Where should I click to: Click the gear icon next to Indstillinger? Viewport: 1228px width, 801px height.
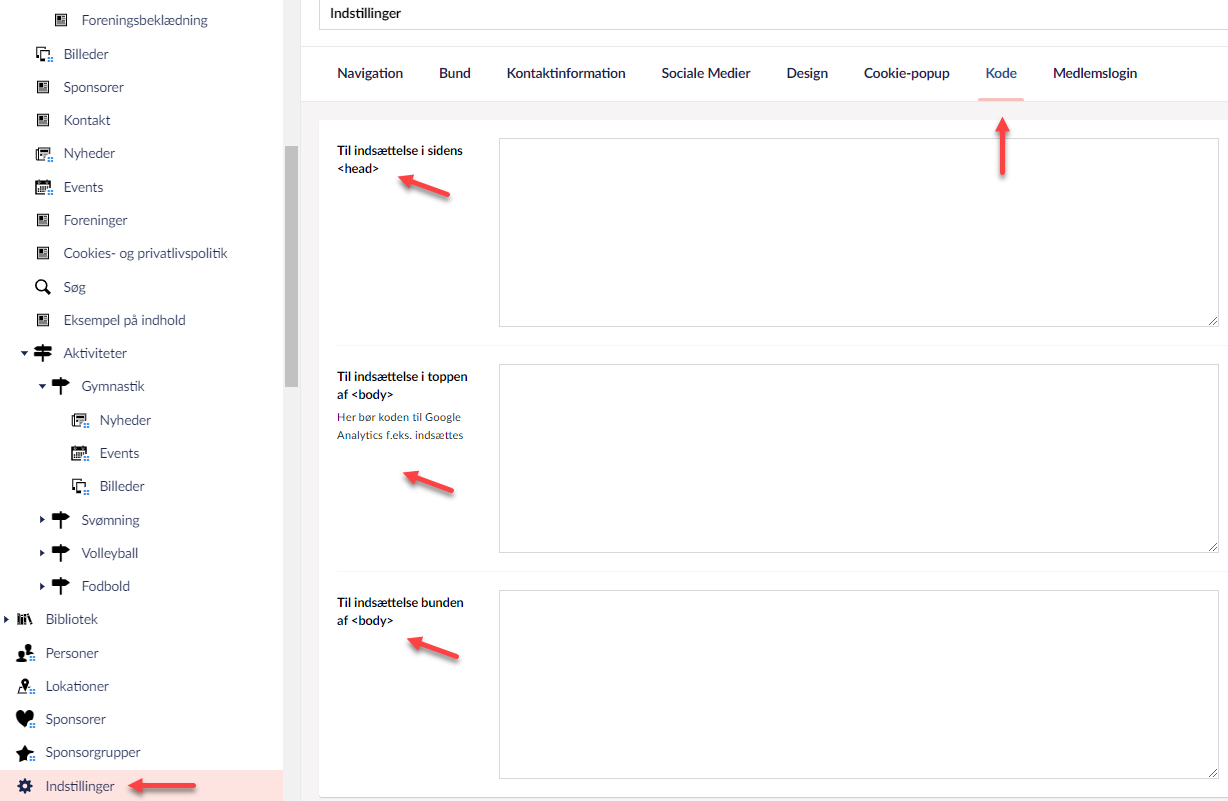(x=26, y=786)
